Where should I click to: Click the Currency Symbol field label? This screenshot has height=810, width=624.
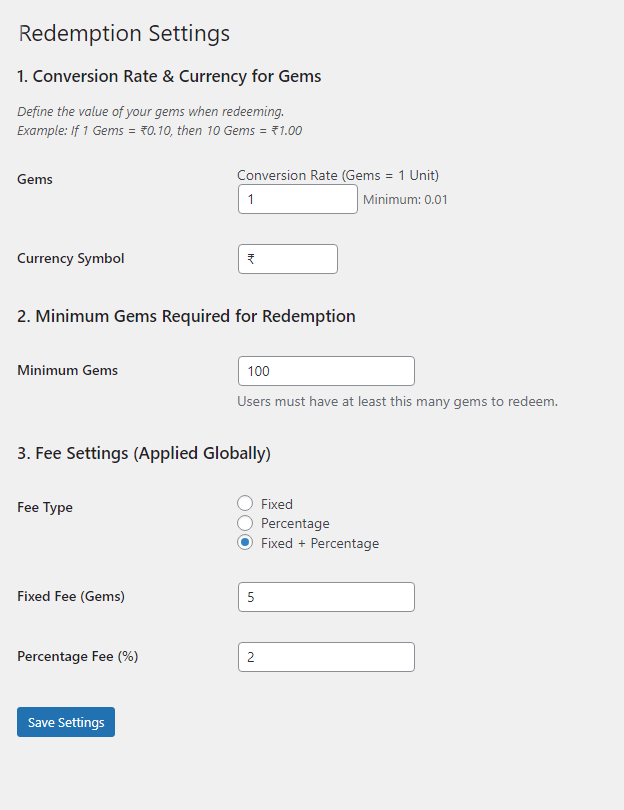pyautogui.click(x=71, y=258)
